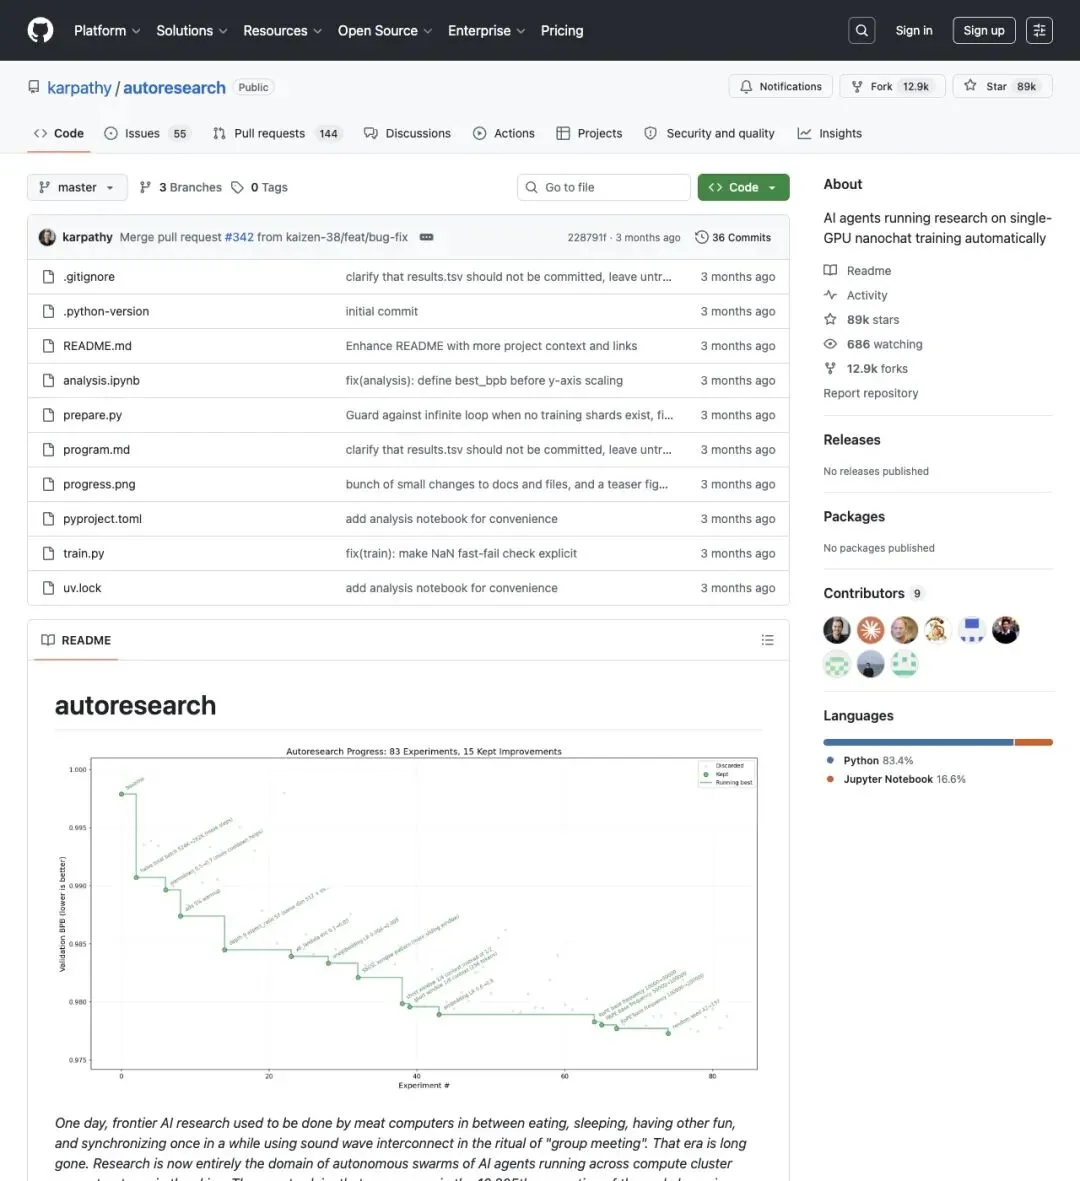The height and width of the screenshot is (1181, 1080).
Task: View the 3 Branches link
Action: tap(181, 188)
